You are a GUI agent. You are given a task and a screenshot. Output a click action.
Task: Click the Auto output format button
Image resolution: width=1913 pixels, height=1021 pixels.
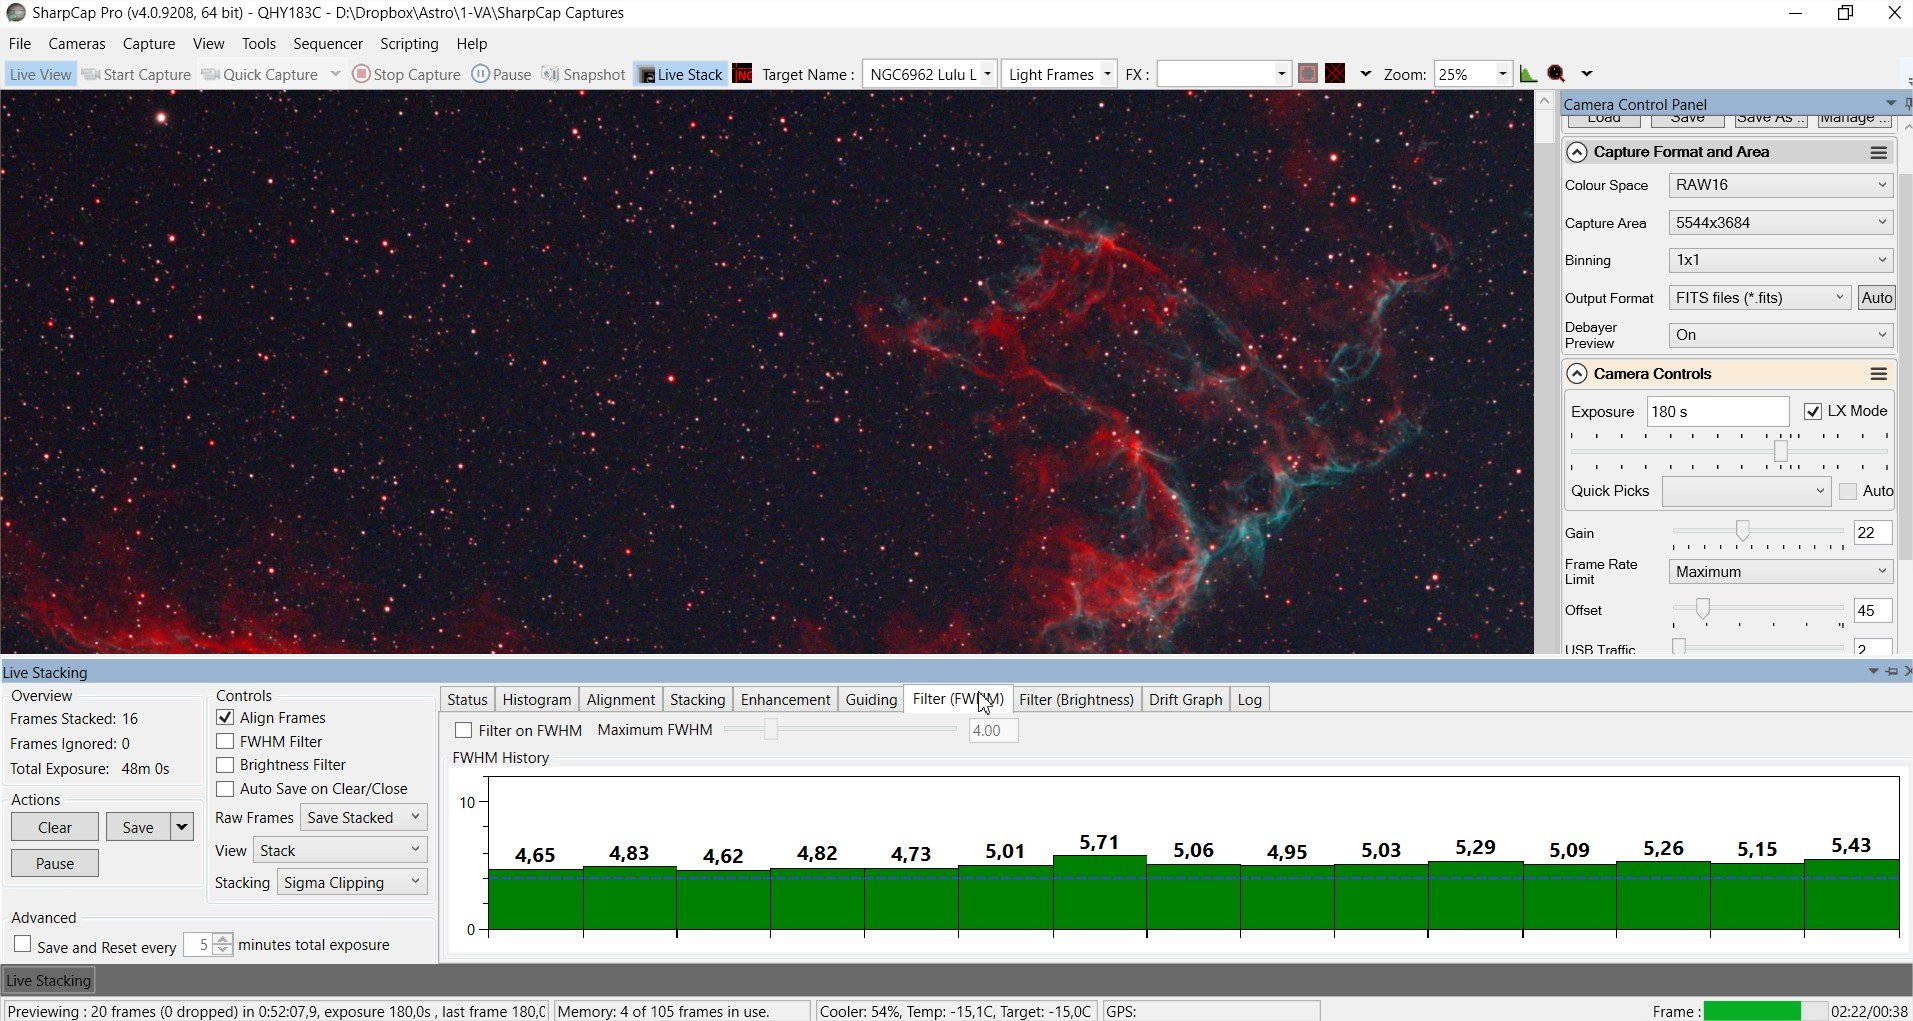point(1876,298)
